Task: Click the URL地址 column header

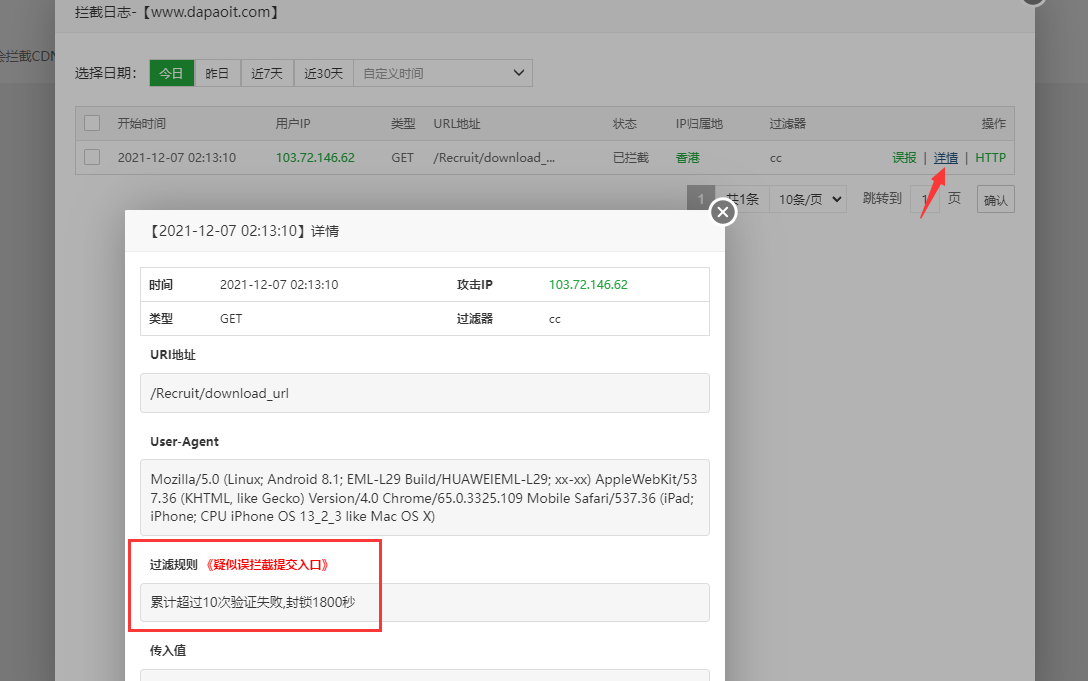Action: 457,124
